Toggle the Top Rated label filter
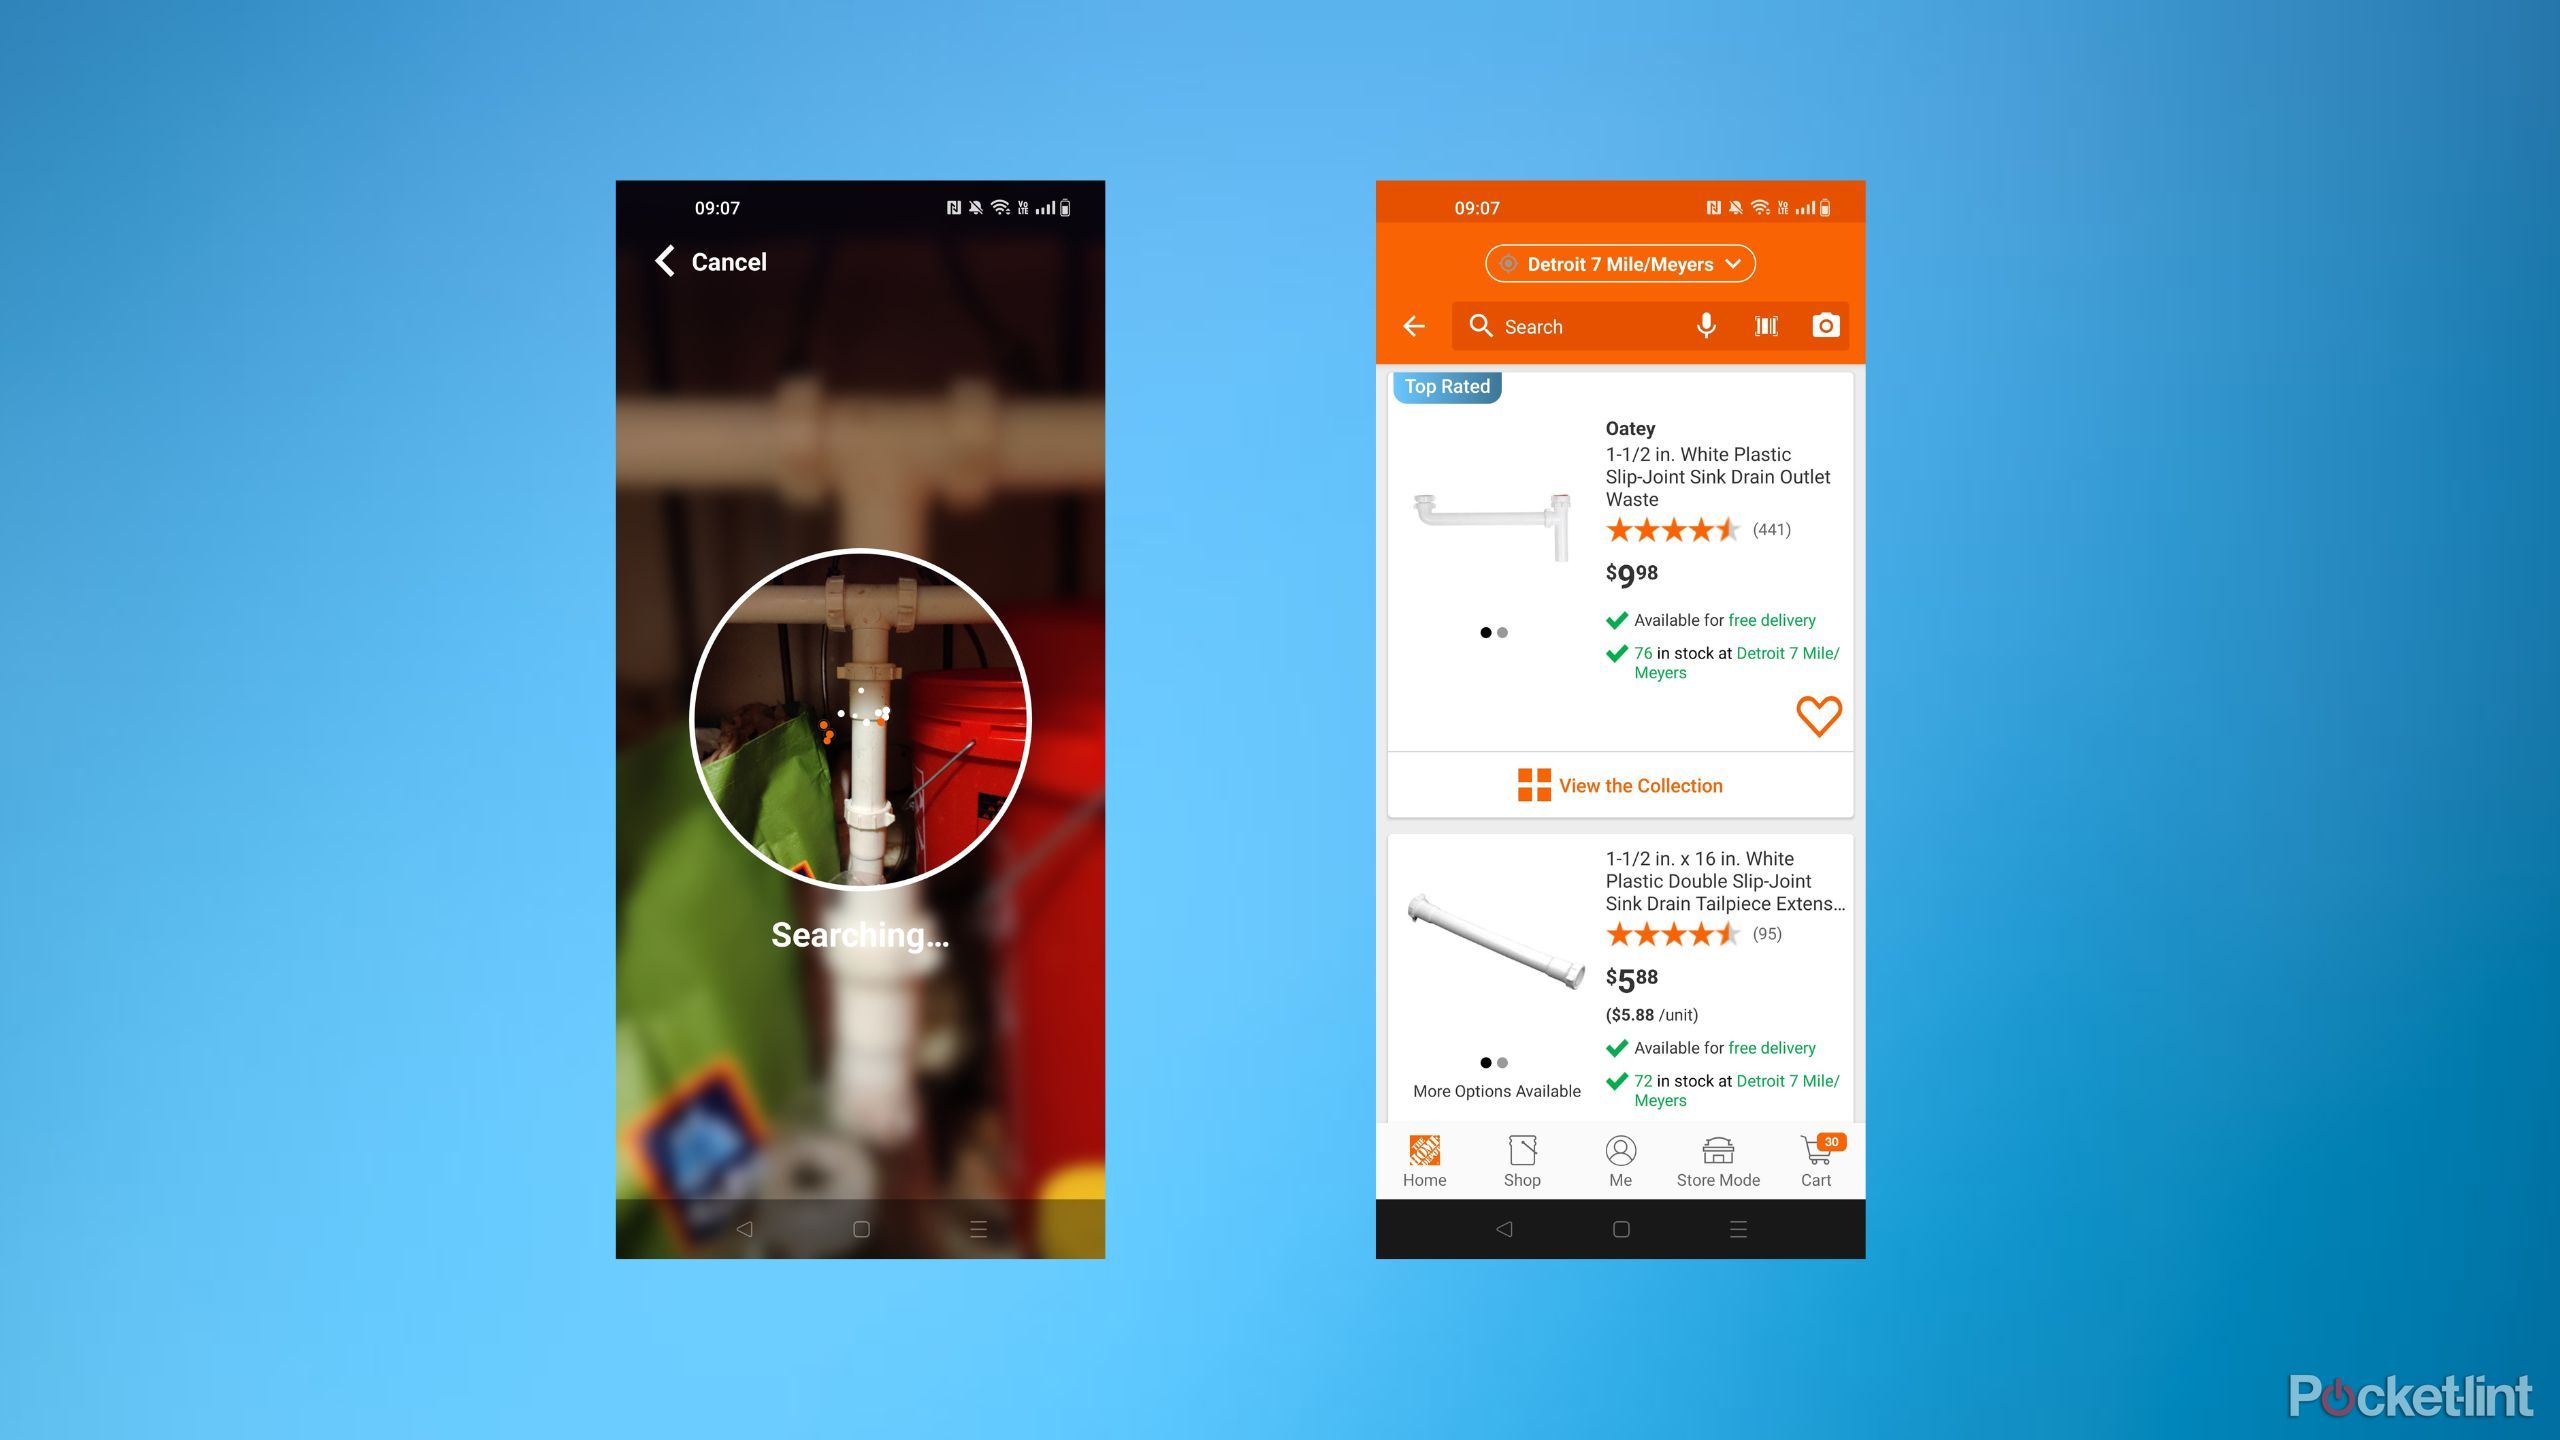 point(1447,387)
